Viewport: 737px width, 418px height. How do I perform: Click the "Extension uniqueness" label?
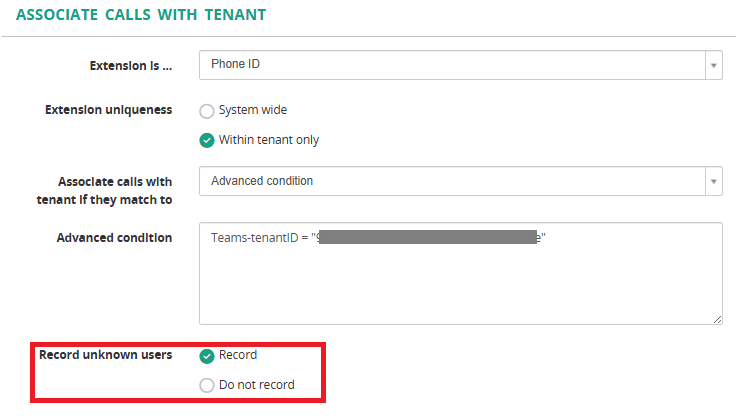pyautogui.click(x=109, y=109)
